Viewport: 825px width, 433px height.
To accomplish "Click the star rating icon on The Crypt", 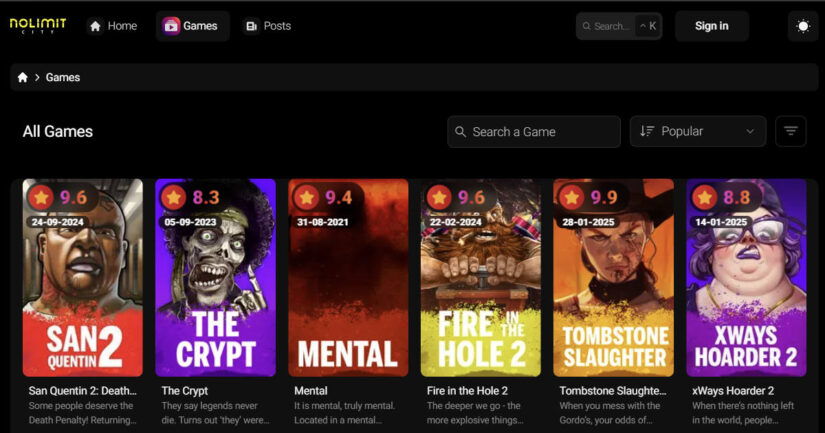I will point(174,197).
